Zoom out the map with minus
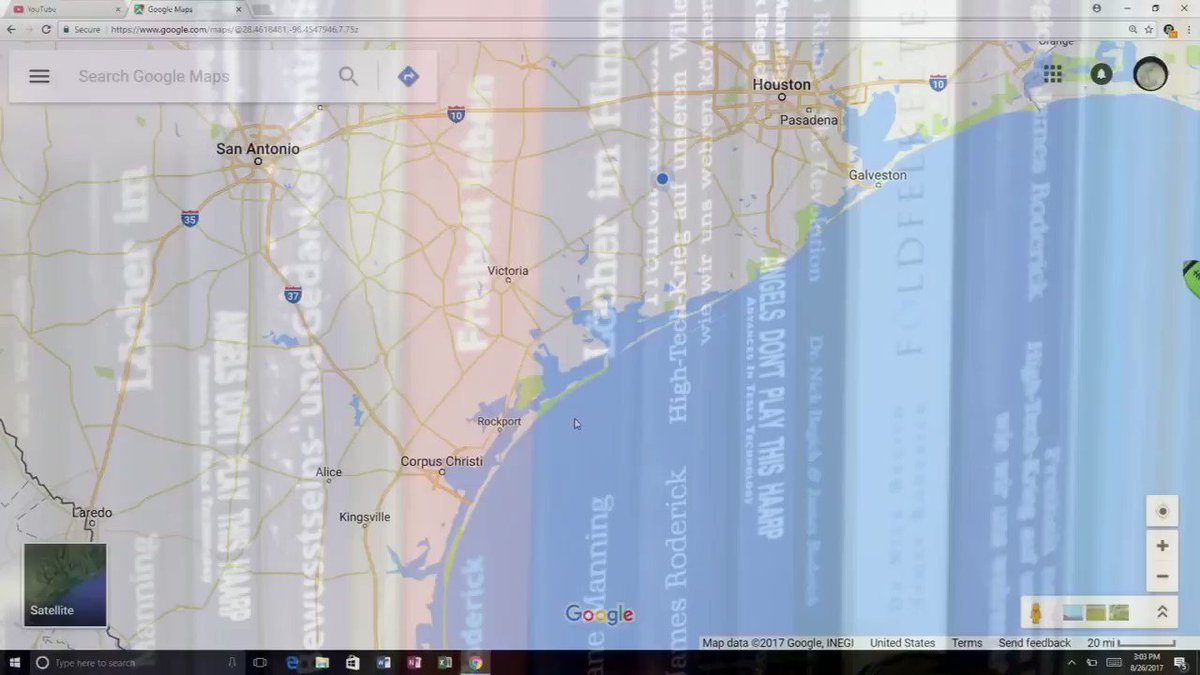 1162,576
